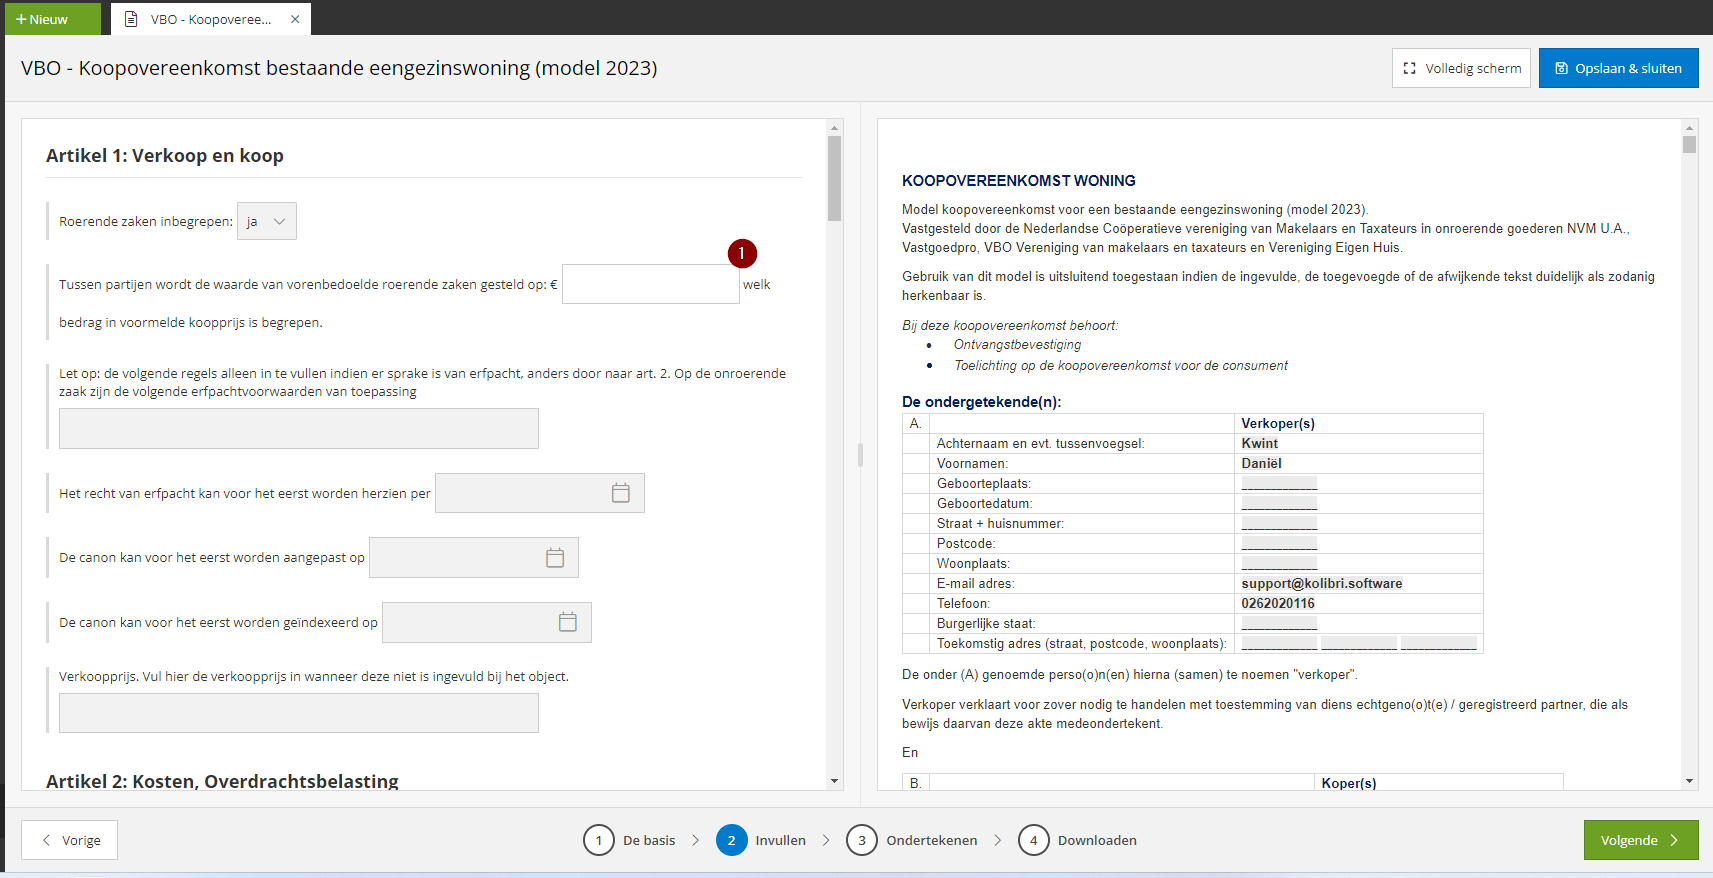1713x878 pixels.
Task: Open calendar for erfpacht herzien per date
Action: (621, 493)
